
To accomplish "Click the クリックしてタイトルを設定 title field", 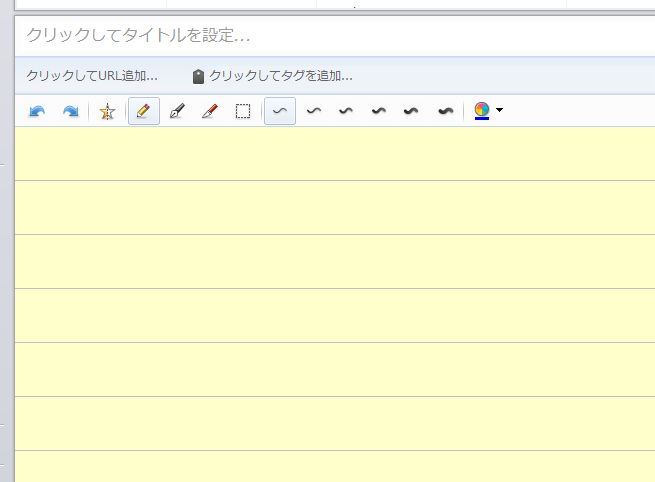I will point(335,36).
